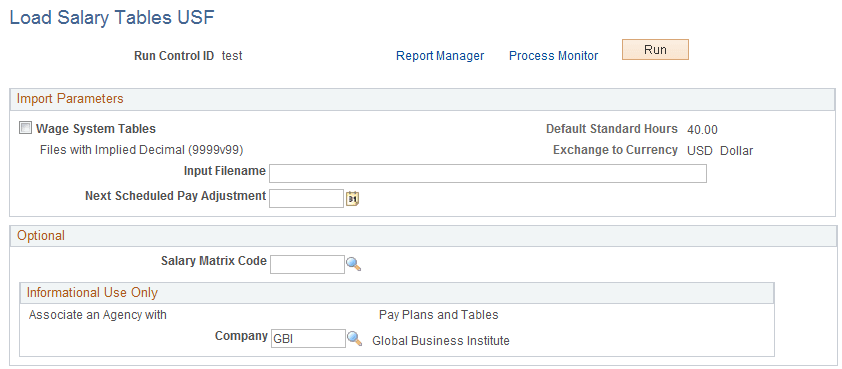Click the Salary Matrix Code lookup magnifier
Viewport: 842px width, 369px height.
[353, 264]
